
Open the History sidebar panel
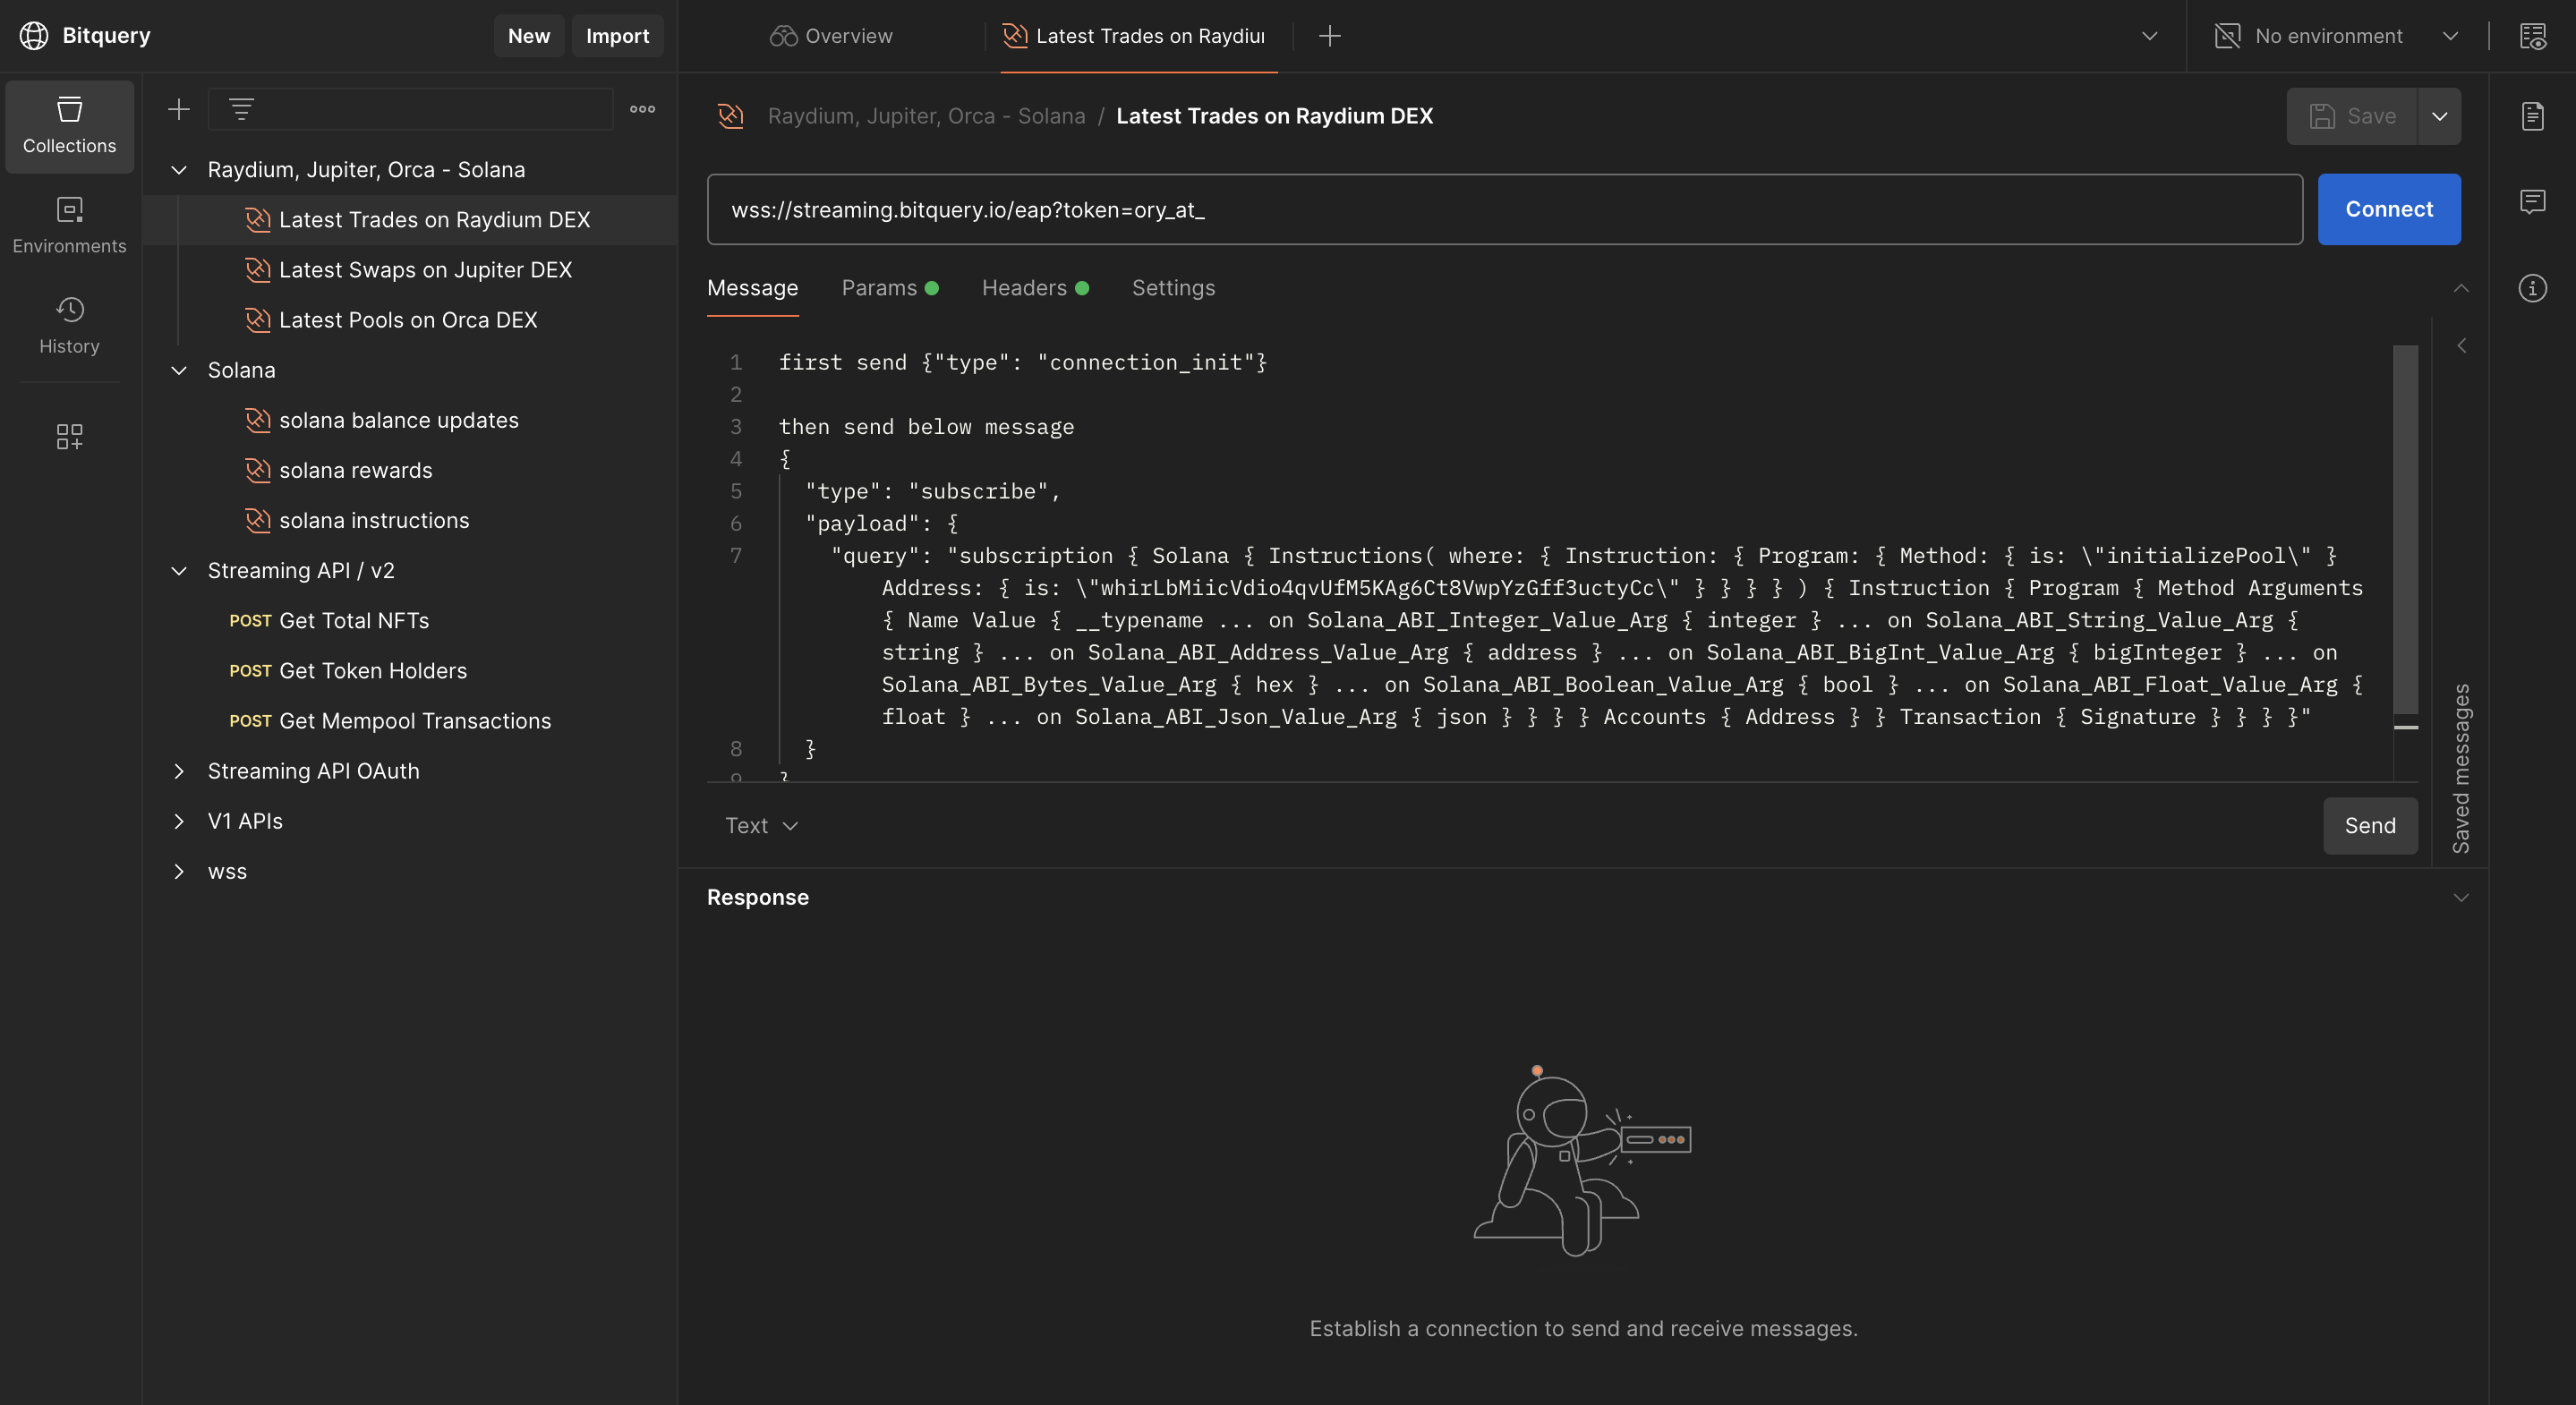point(69,325)
